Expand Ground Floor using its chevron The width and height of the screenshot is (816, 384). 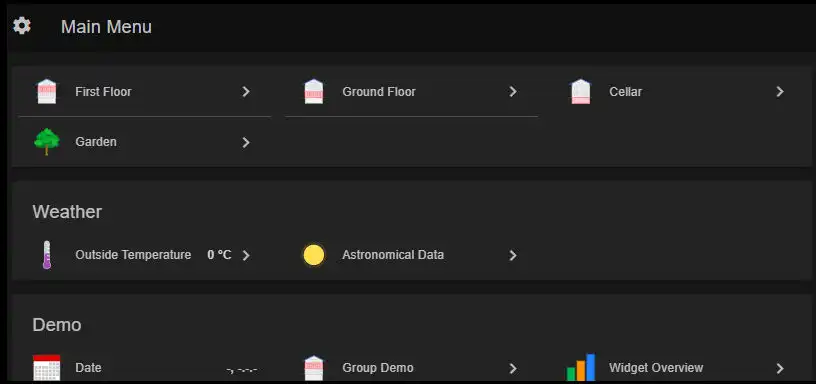513,92
